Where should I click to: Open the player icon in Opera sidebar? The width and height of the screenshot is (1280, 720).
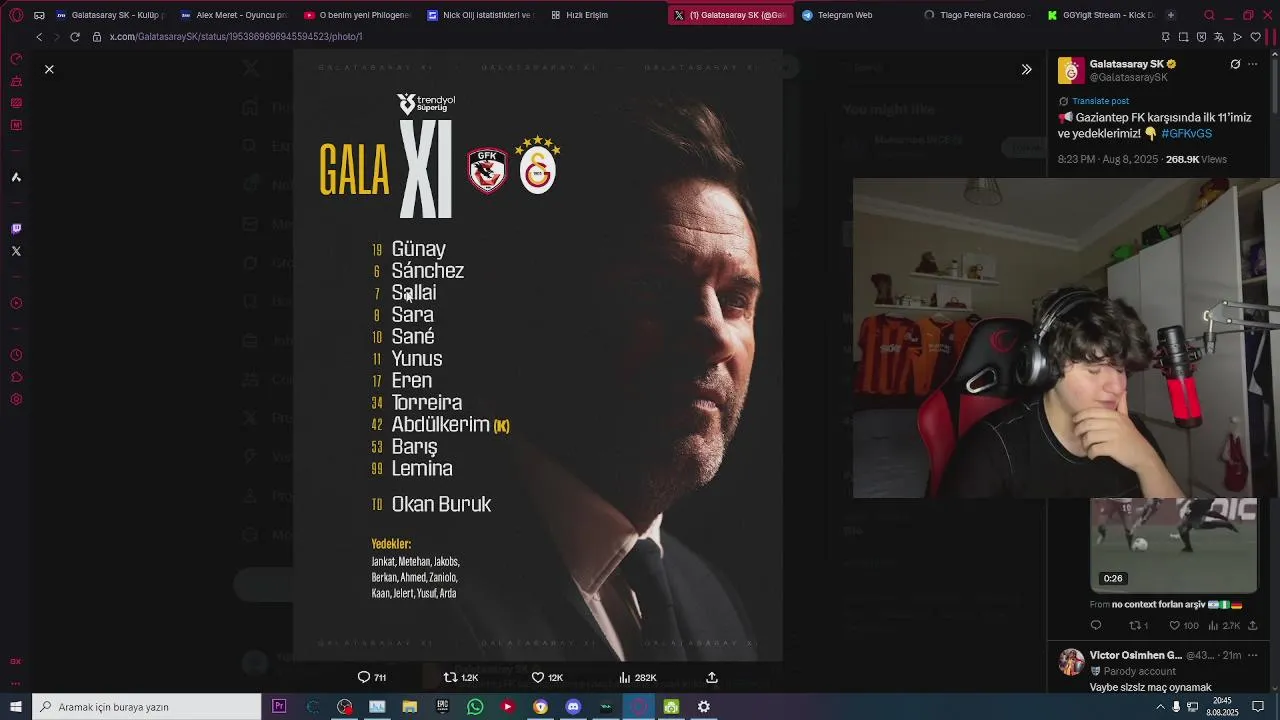click(x=16, y=303)
